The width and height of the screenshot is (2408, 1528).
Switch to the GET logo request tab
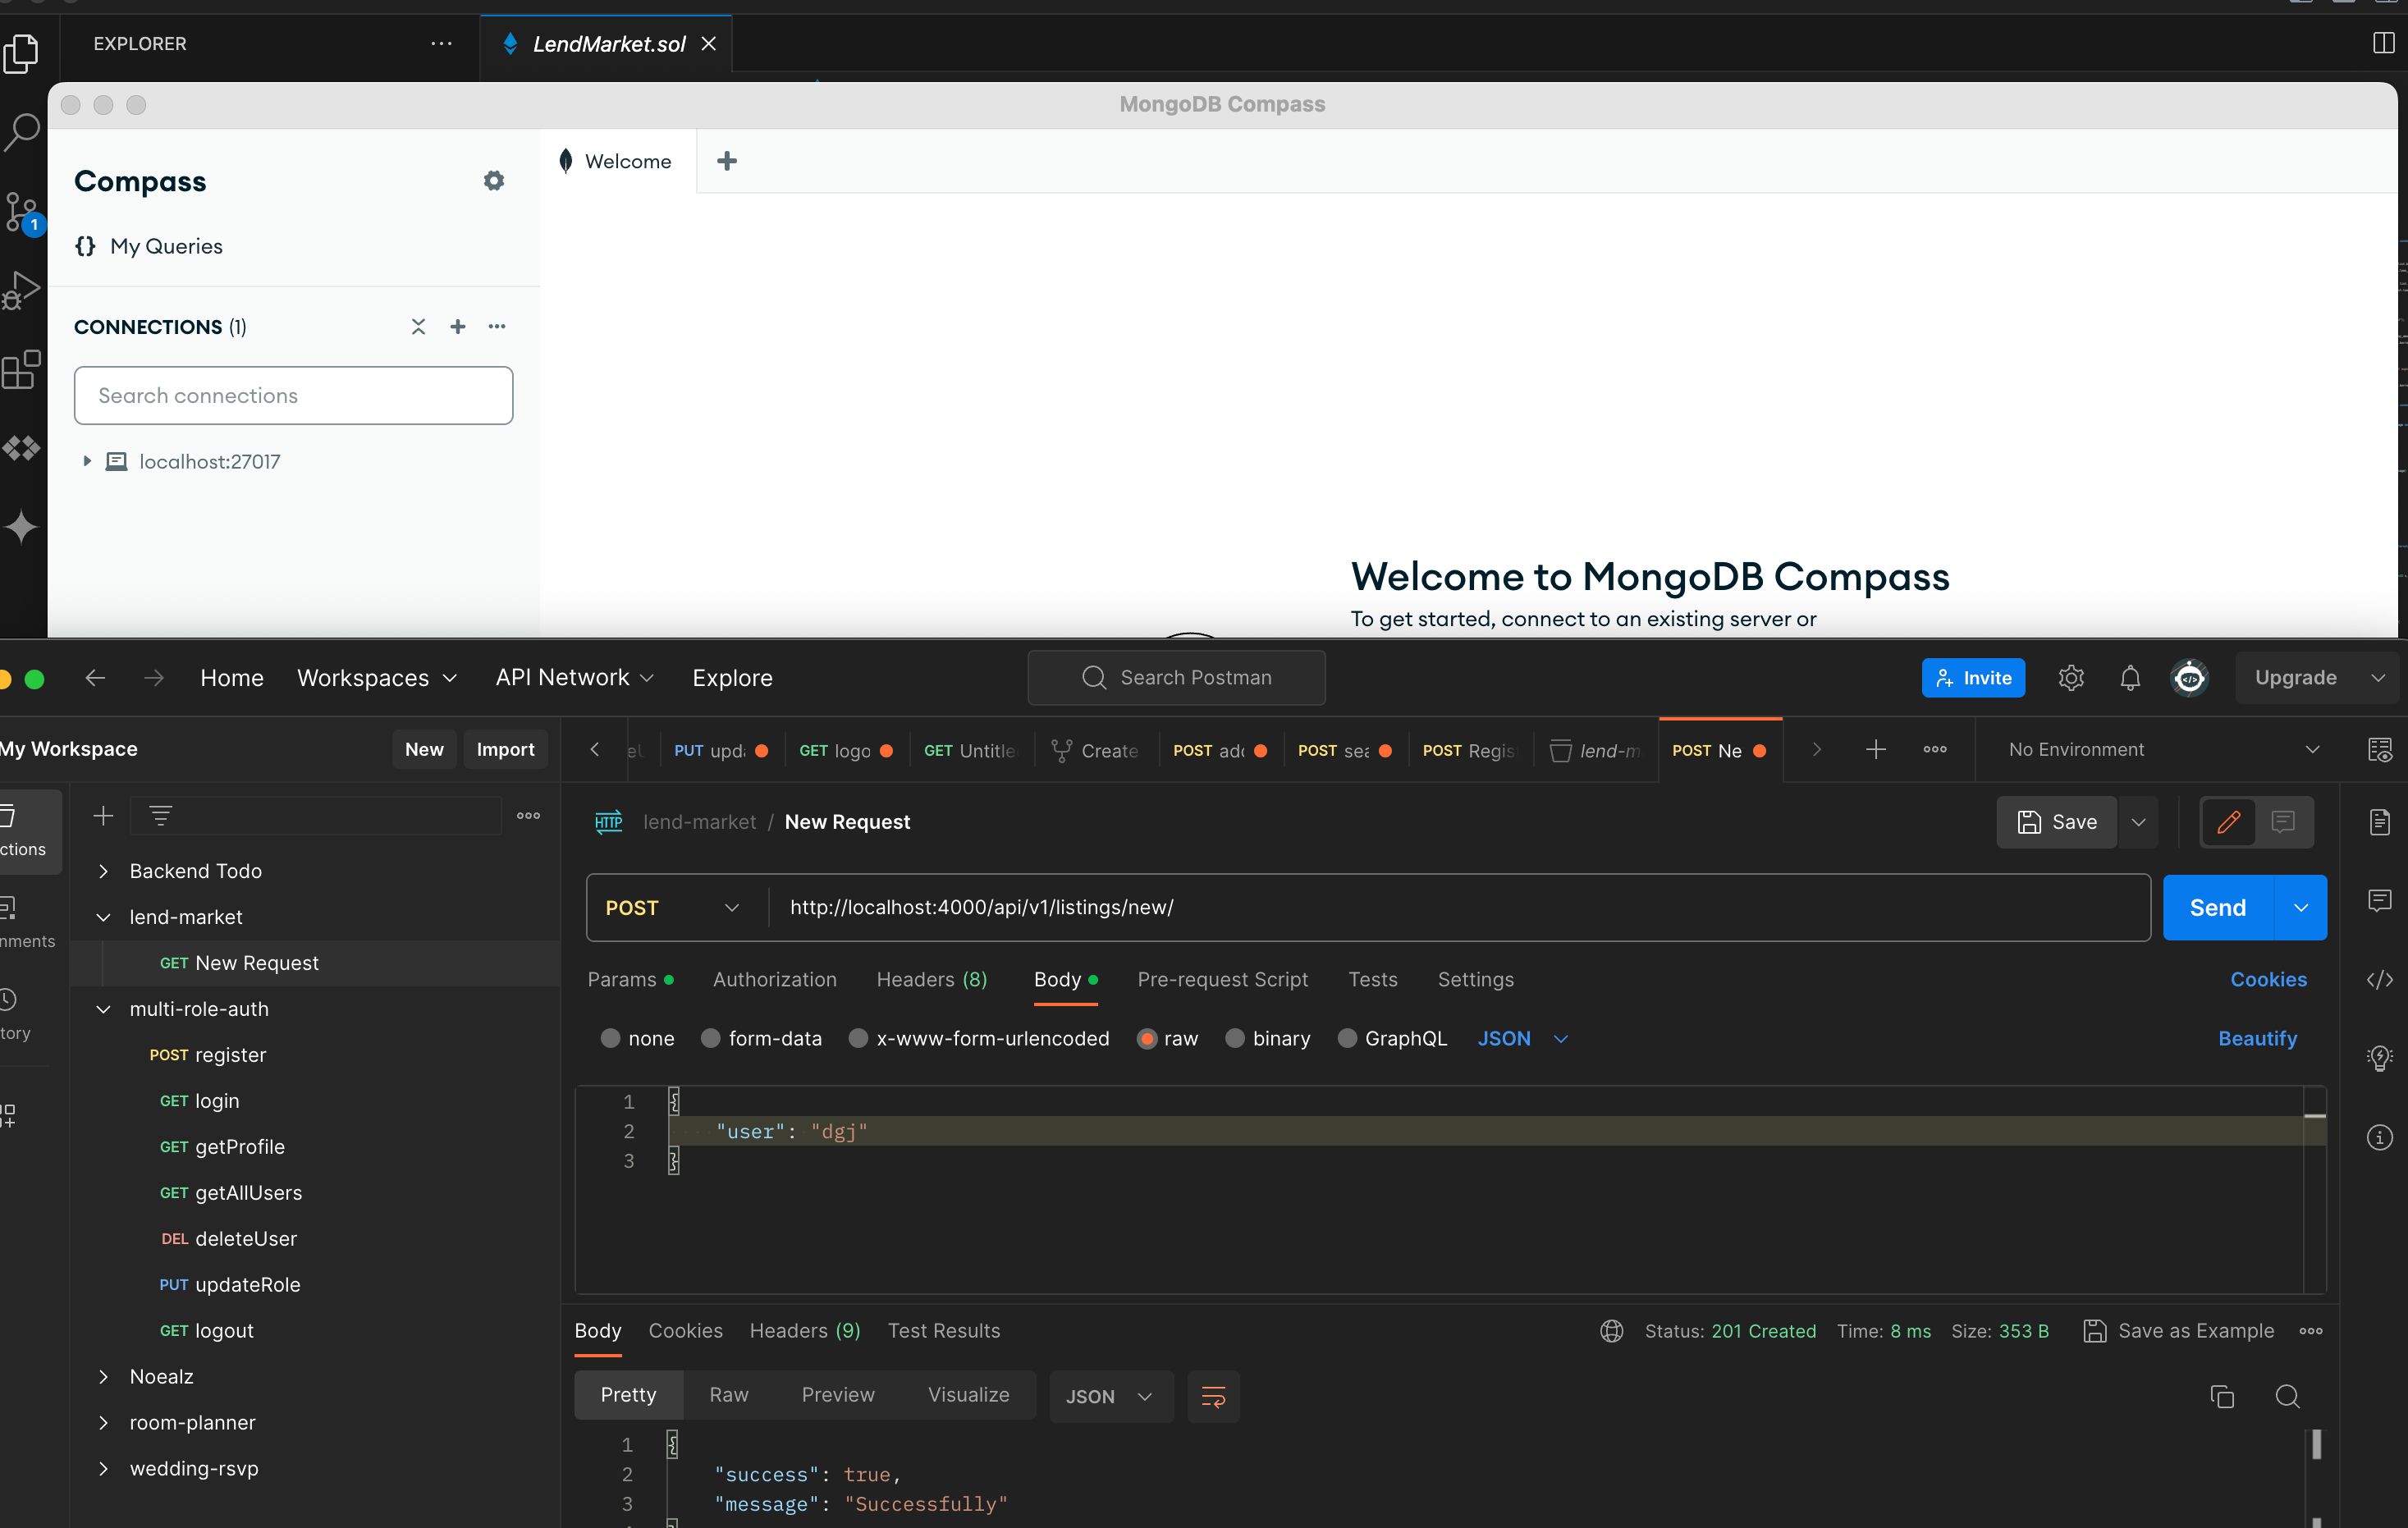click(x=845, y=750)
